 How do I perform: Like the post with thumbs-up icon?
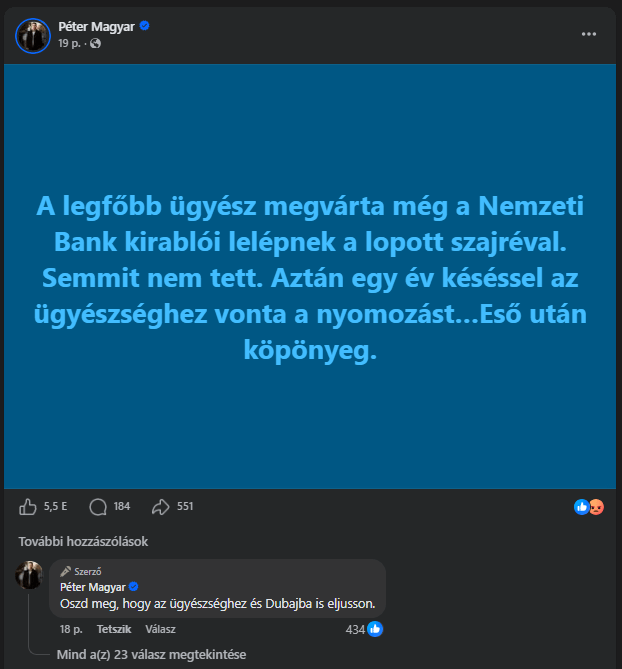tap(28, 506)
